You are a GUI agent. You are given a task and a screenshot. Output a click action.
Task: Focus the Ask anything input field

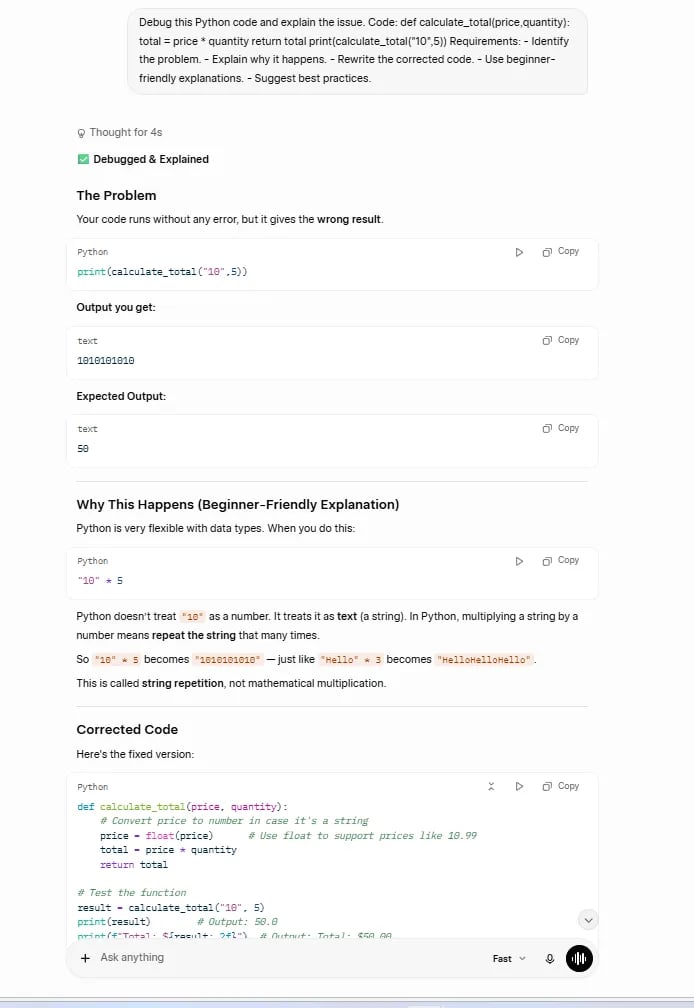click(x=289, y=958)
